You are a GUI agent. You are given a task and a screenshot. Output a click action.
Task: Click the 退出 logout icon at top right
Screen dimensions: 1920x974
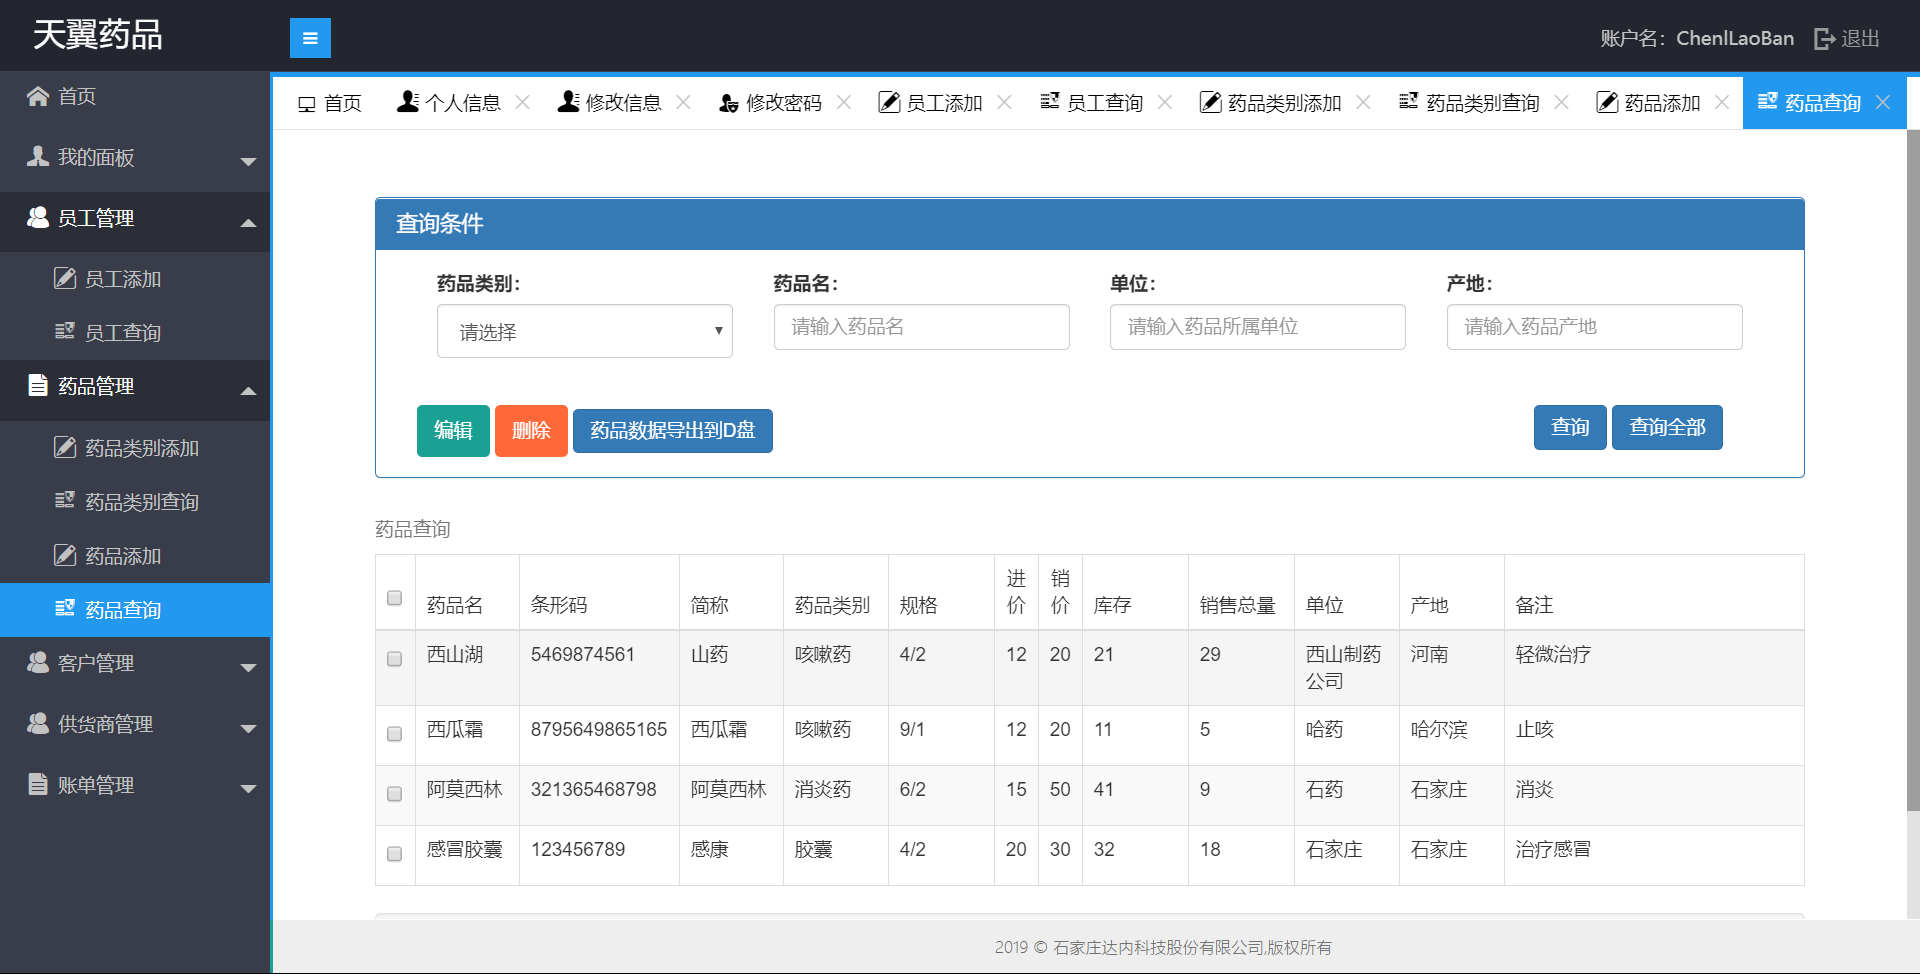point(1824,38)
